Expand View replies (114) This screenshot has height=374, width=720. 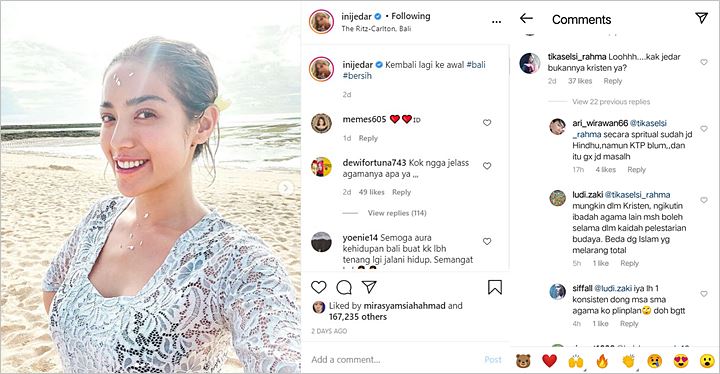397,213
